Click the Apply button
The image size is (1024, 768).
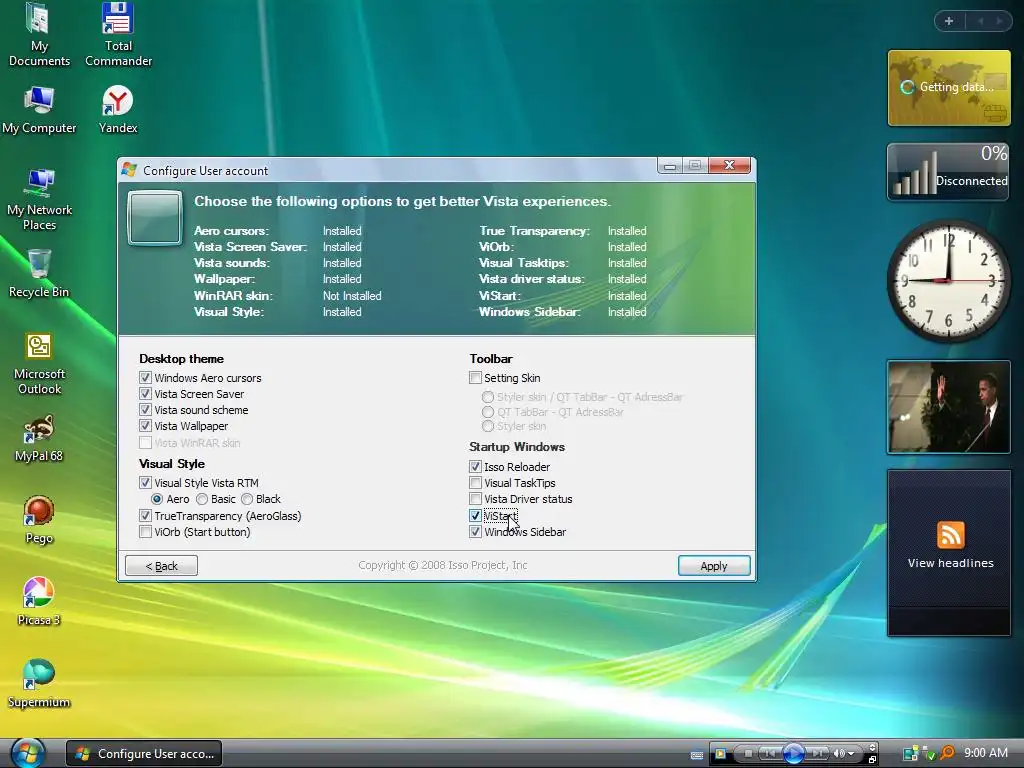tap(714, 566)
